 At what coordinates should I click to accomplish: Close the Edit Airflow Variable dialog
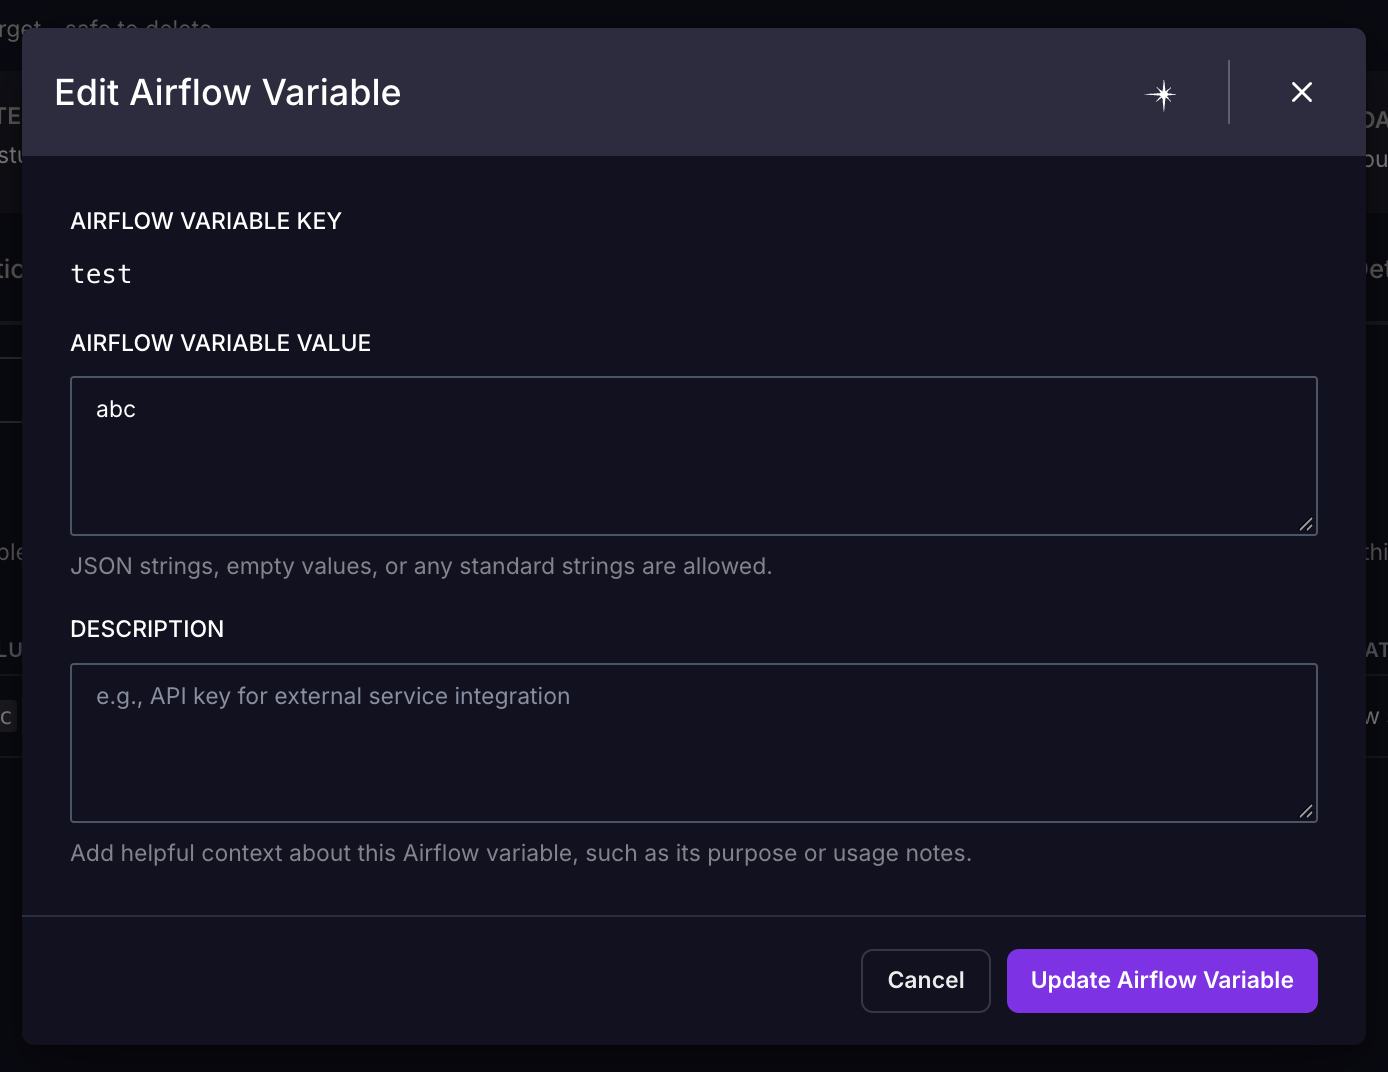[1301, 92]
